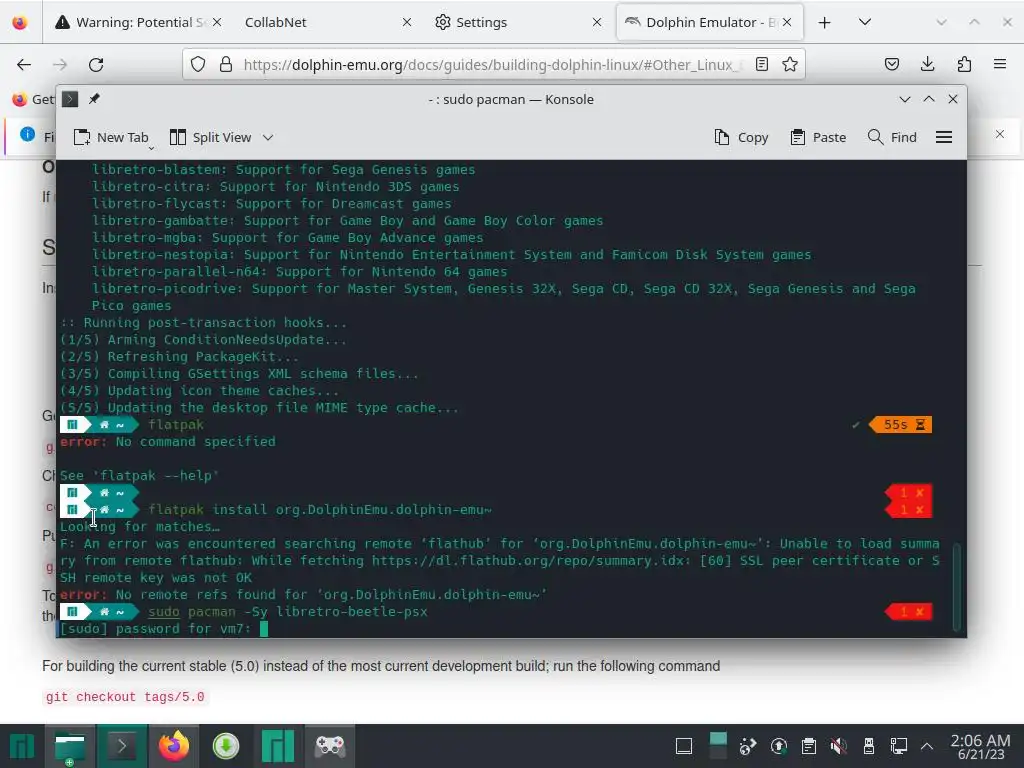Screen dimensions: 1024x768
Task: Open the Firefox extensions menu
Action: pyautogui.click(x=964, y=64)
